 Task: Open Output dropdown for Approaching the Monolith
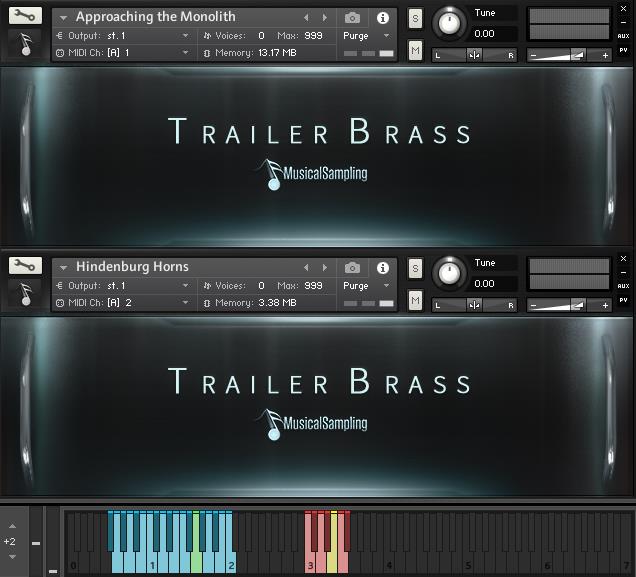point(185,36)
